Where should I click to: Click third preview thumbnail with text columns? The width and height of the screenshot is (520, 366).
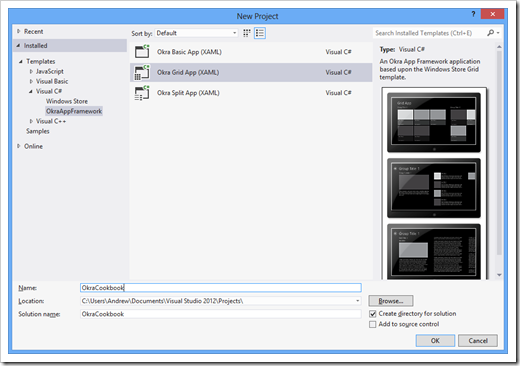(x=434, y=252)
